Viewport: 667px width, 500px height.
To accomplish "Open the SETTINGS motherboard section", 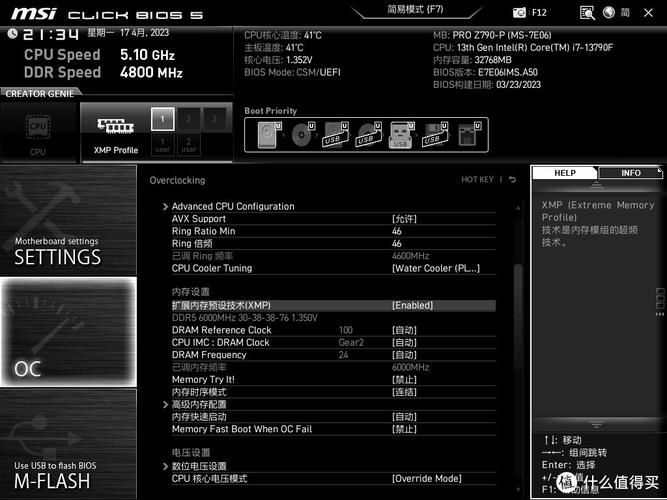I will tap(68, 220).
